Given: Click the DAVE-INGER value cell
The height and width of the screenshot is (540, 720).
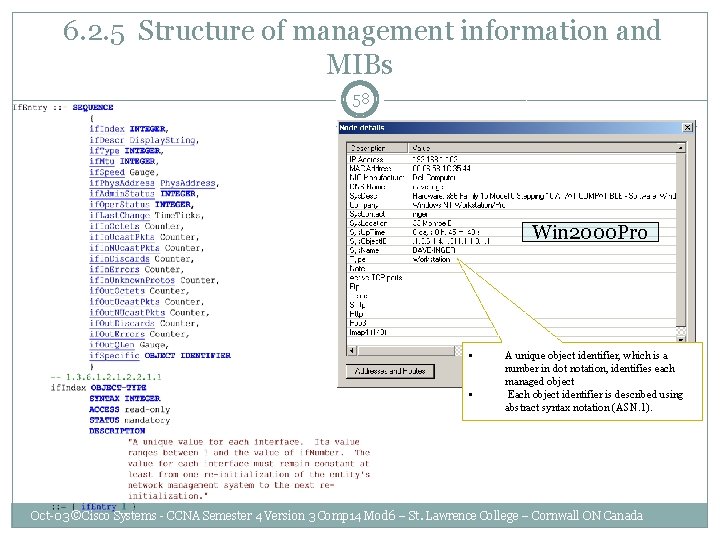Looking at the screenshot, I should [434, 250].
